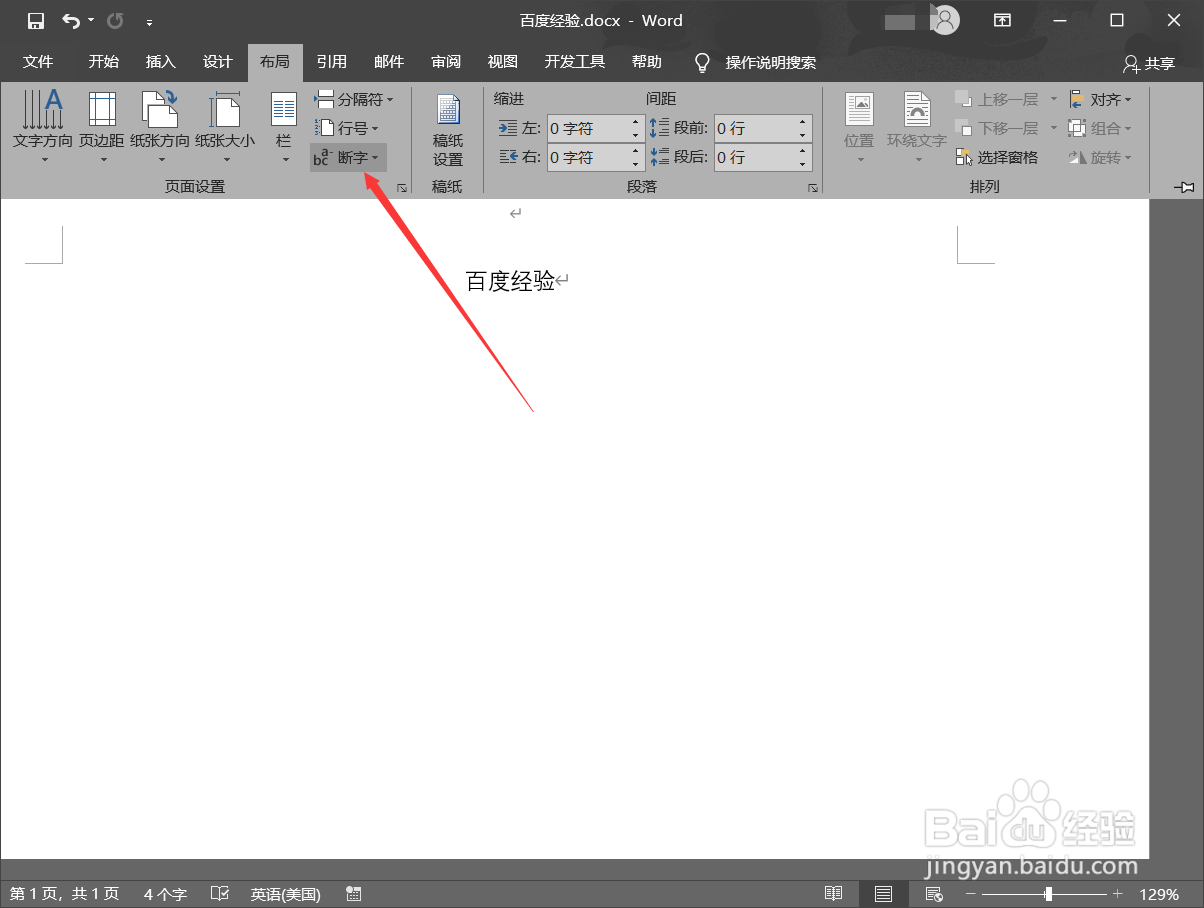This screenshot has width=1204, height=908.
Task: Open the 段落 paragraph dialog launcher
Action: (813, 187)
